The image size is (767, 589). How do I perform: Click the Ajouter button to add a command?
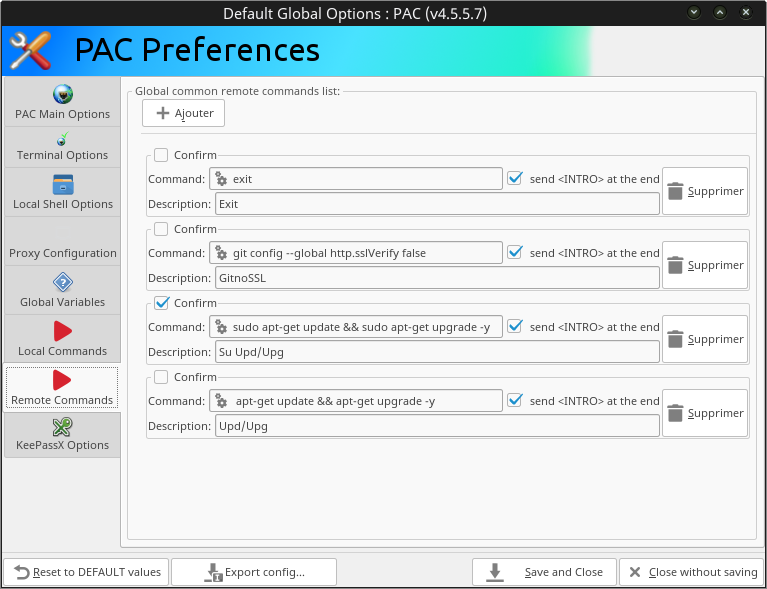(x=183, y=113)
